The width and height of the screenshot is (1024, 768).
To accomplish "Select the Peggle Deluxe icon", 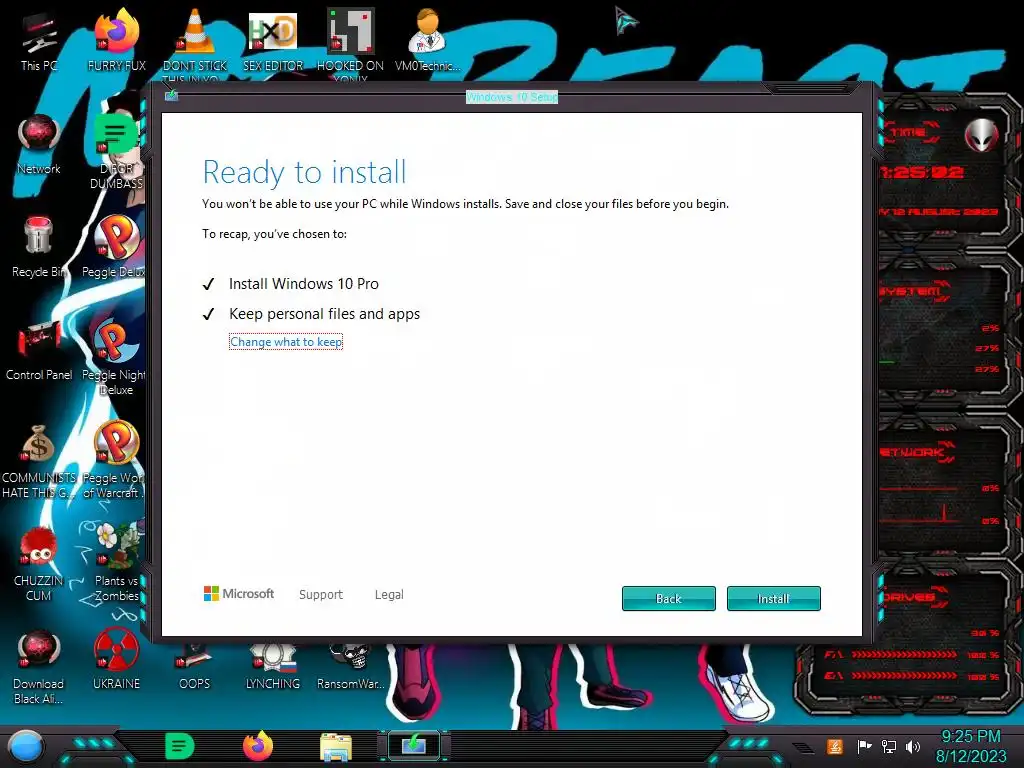I will click(115, 247).
